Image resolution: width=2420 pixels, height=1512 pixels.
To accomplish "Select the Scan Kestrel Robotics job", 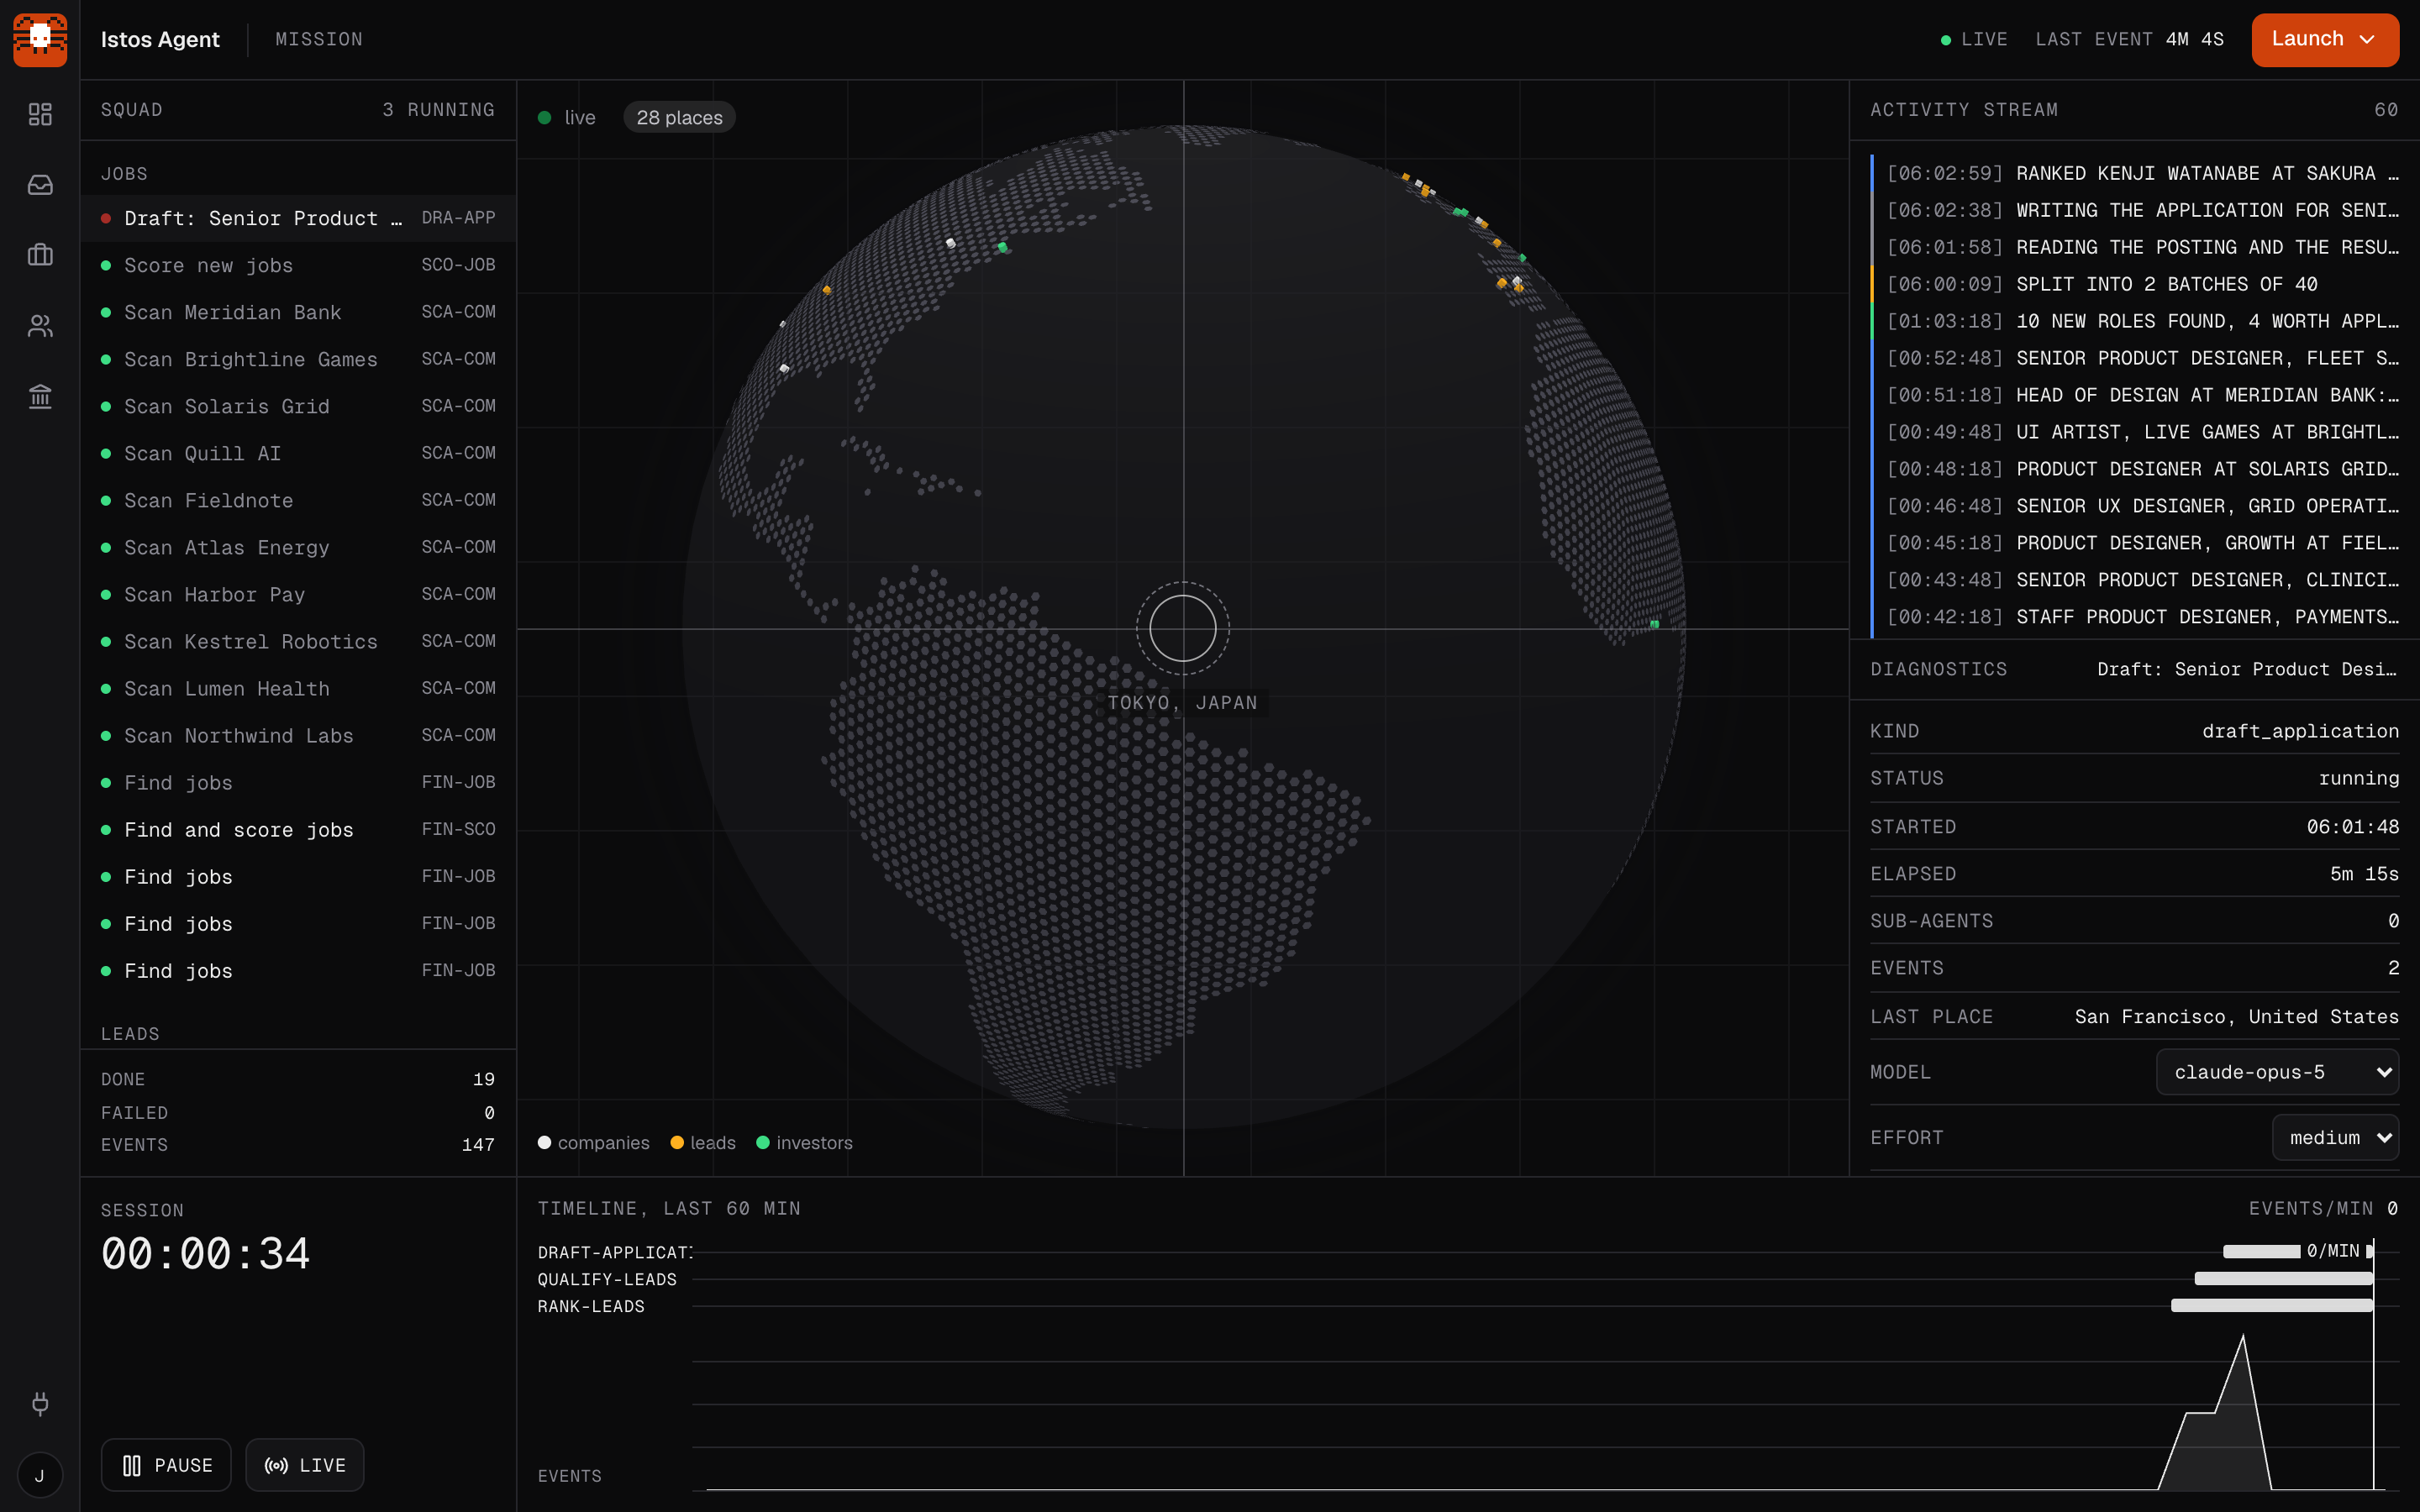I will point(298,641).
